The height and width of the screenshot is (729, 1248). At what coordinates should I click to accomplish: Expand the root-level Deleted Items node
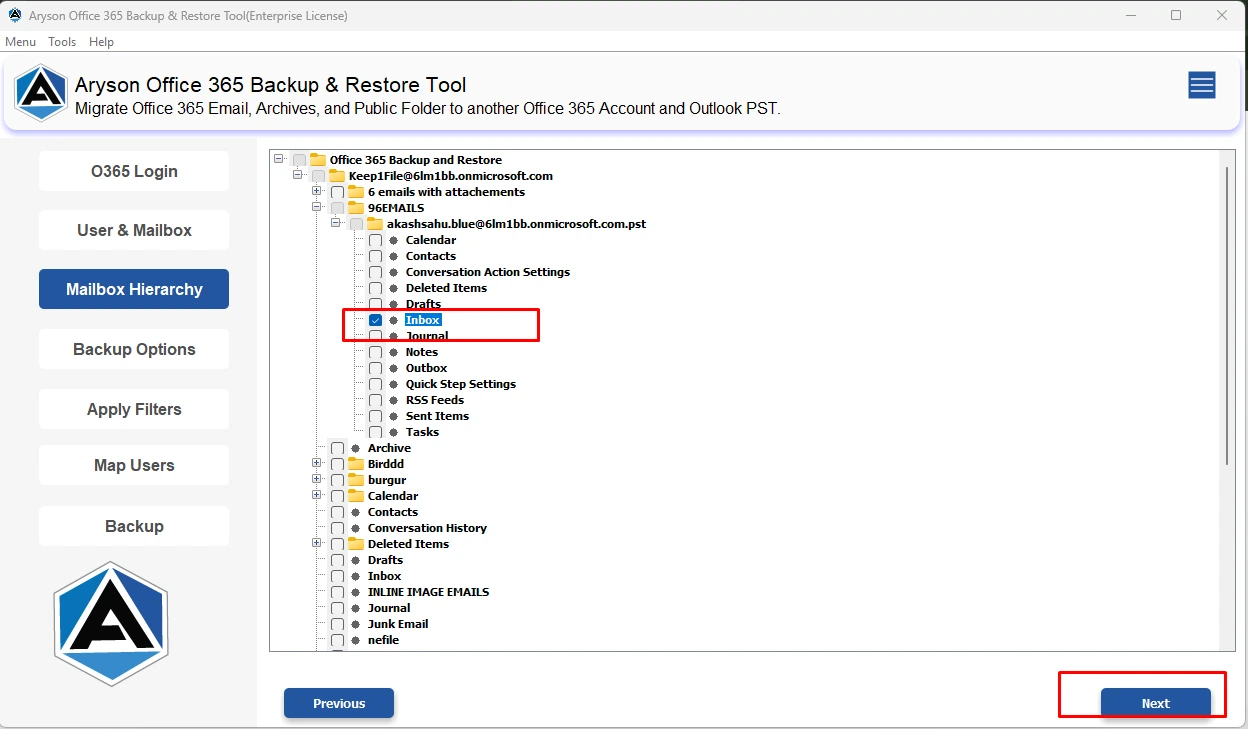point(317,543)
